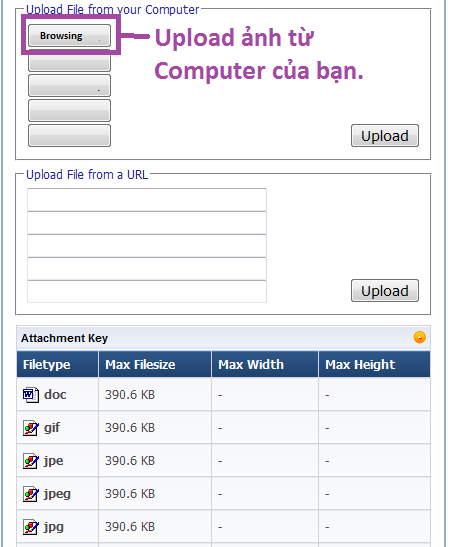469x547 pixels.
Task: Click the image icon beside jpe
Action: pos(31,461)
